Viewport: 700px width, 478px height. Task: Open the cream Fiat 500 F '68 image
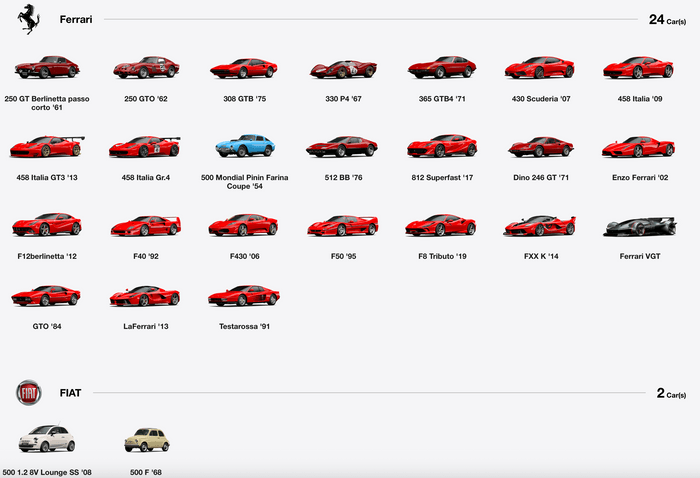[x=147, y=440]
